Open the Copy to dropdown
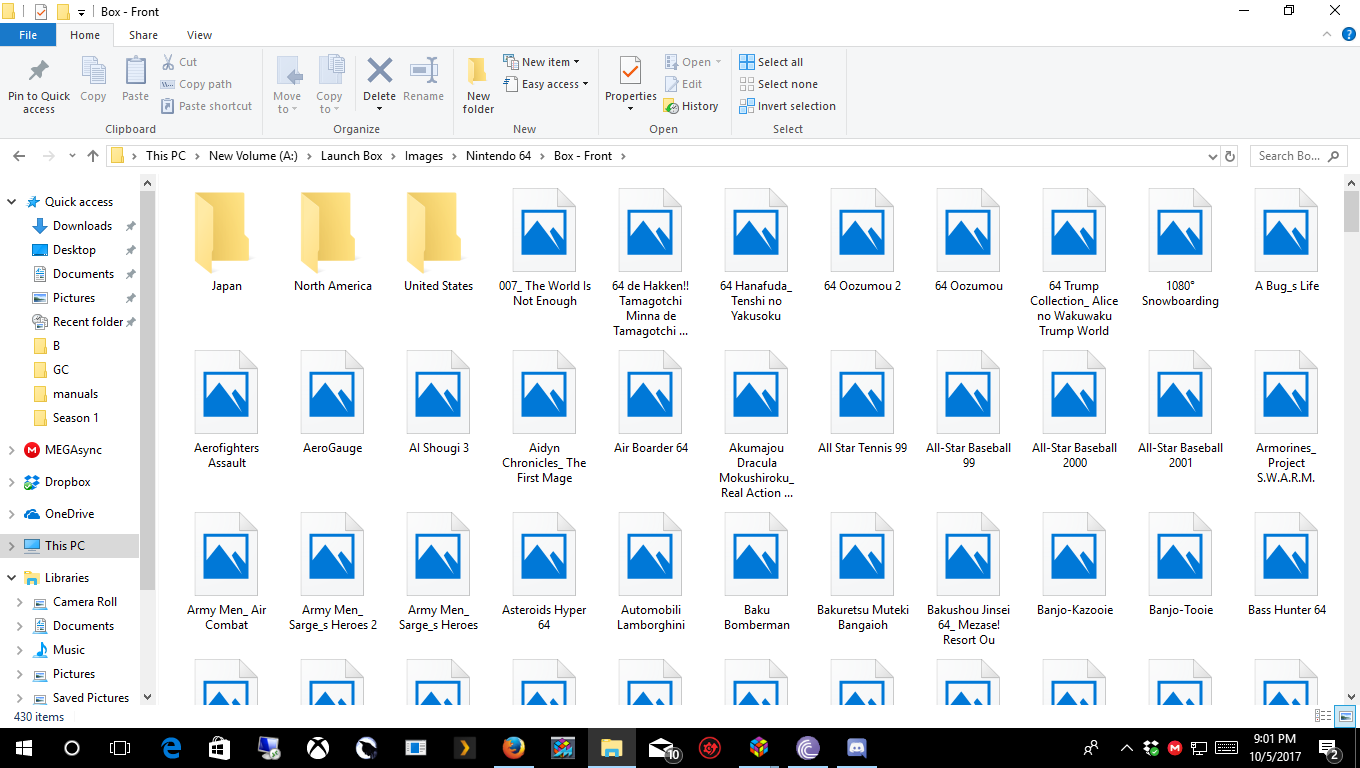Image resolution: width=1360 pixels, height=768 pixels. pos(330,84)
